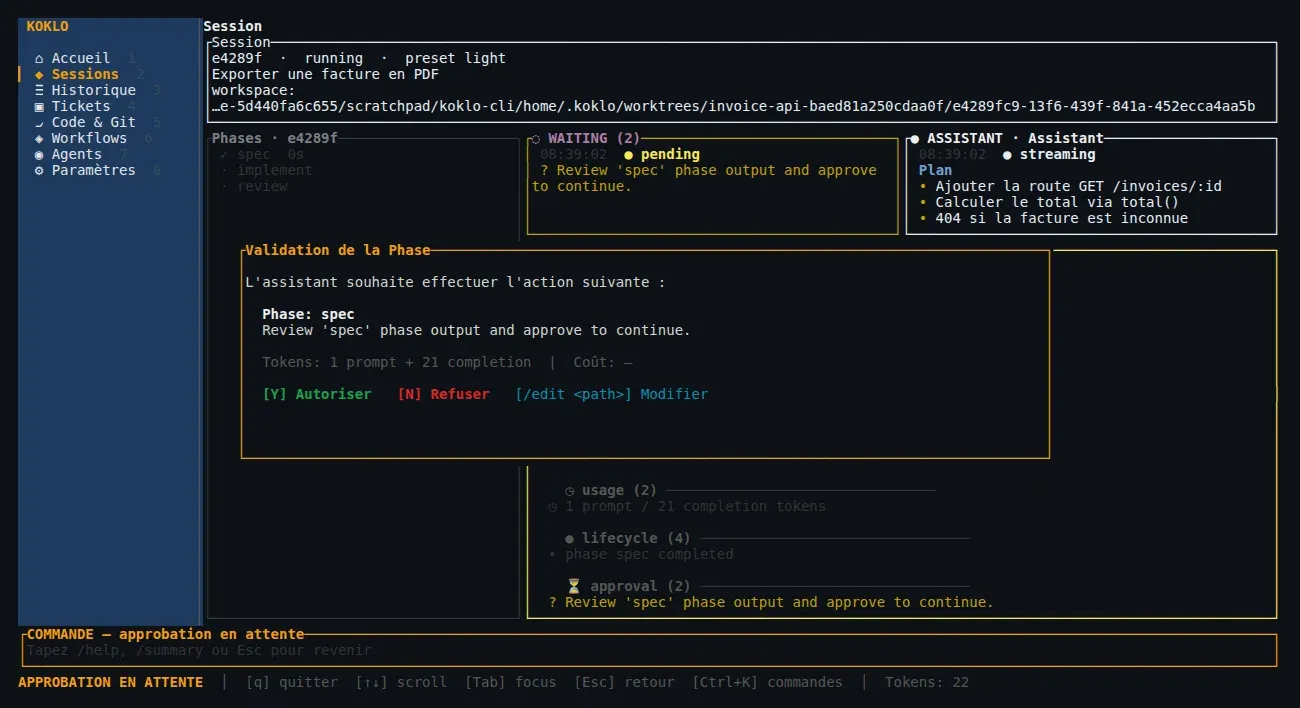
Task: Click the white streaming status dot
Action: (1007, 154)
